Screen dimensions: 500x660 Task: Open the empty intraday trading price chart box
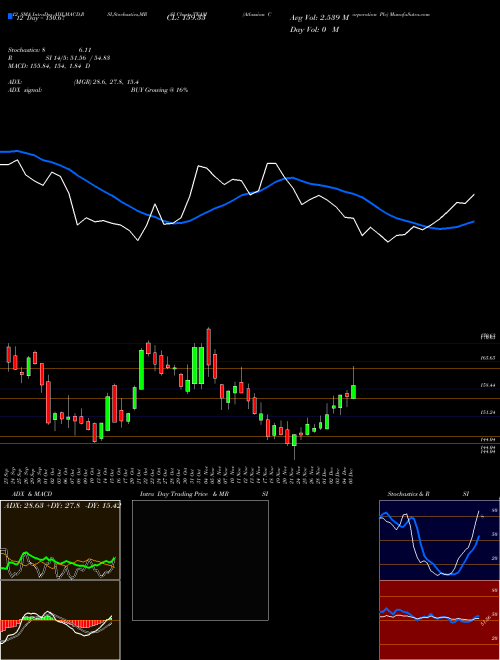pyautogui.click(x=200, y=560)
